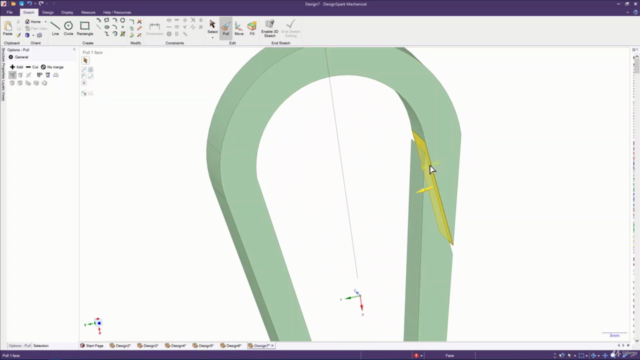Select the Line sketch tool
640x360 pixels.
55,28
